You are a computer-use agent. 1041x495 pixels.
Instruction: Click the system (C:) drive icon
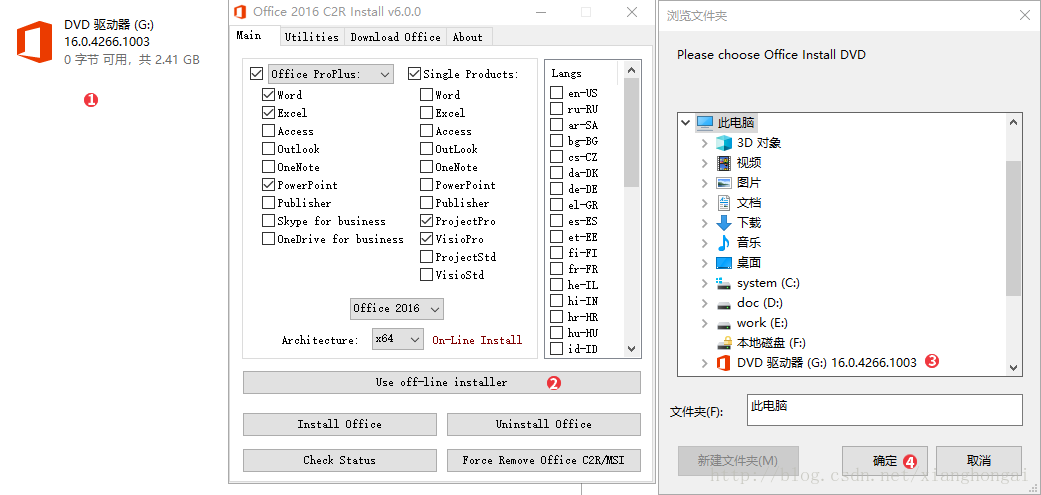(x=724, y=283)
